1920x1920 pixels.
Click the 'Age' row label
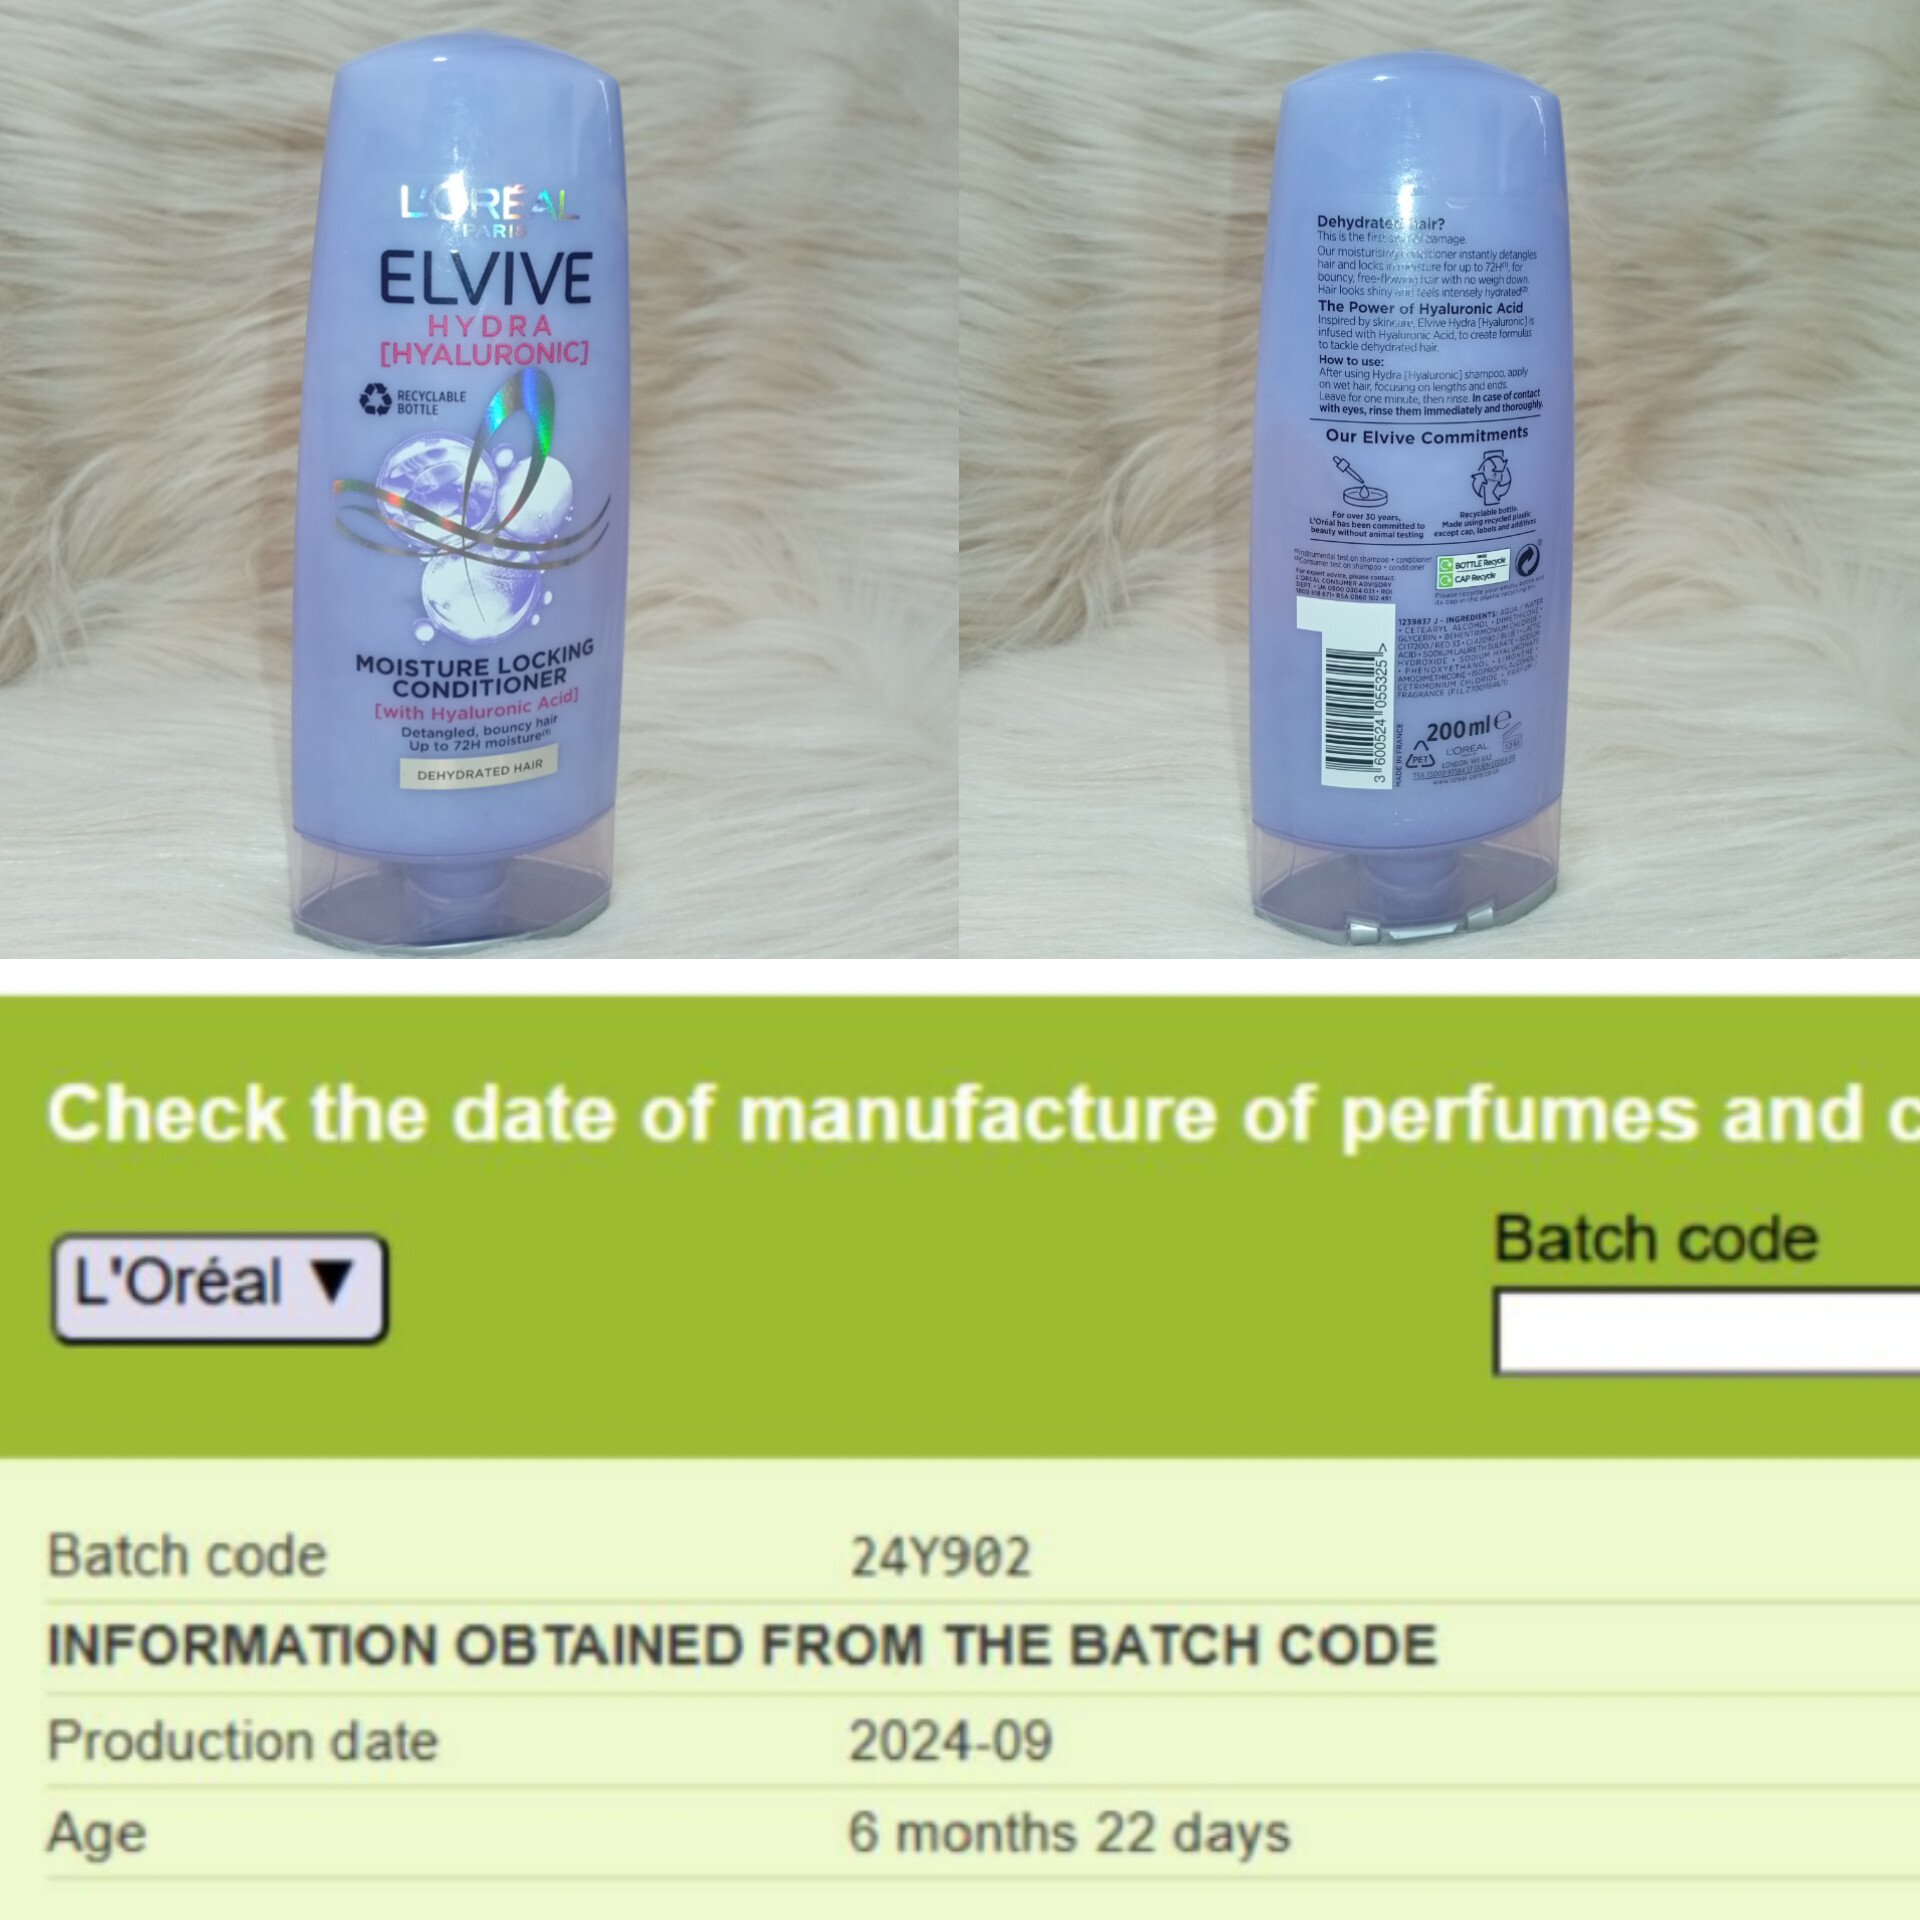click(97, 1835)
